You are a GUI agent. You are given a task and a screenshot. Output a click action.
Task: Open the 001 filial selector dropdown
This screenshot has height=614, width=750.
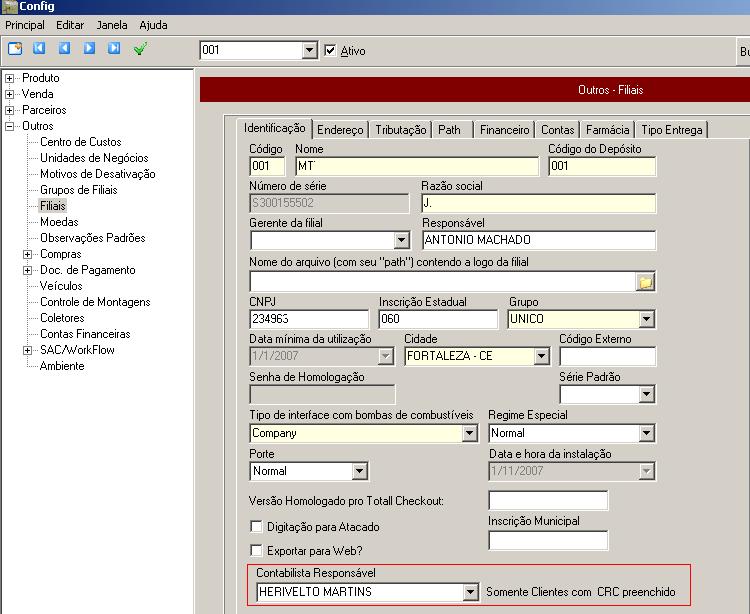[x=309, y=50]
